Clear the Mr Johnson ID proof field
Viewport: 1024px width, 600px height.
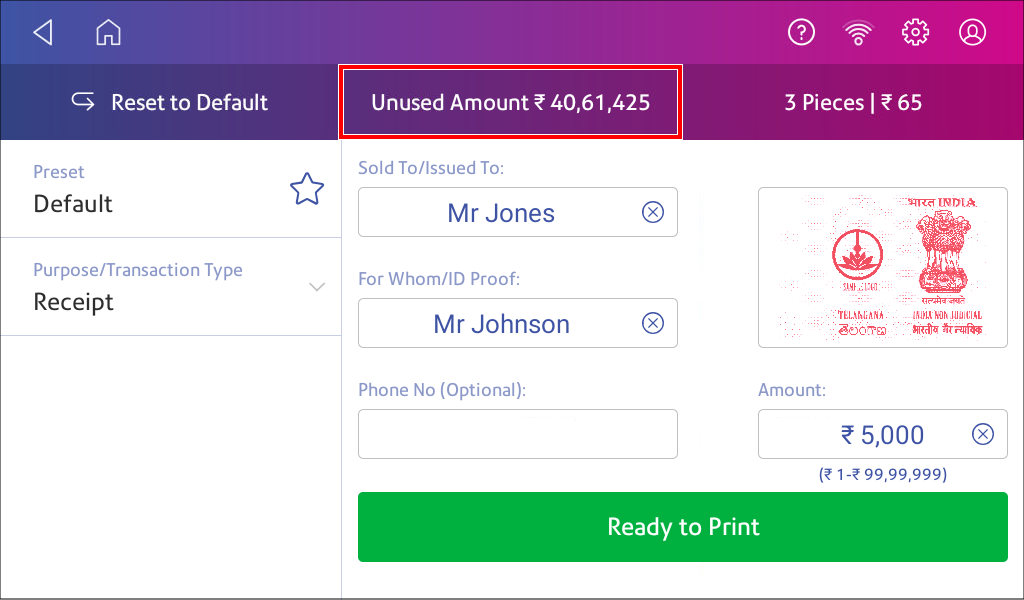pyautogui.click(x=653, y=323)
